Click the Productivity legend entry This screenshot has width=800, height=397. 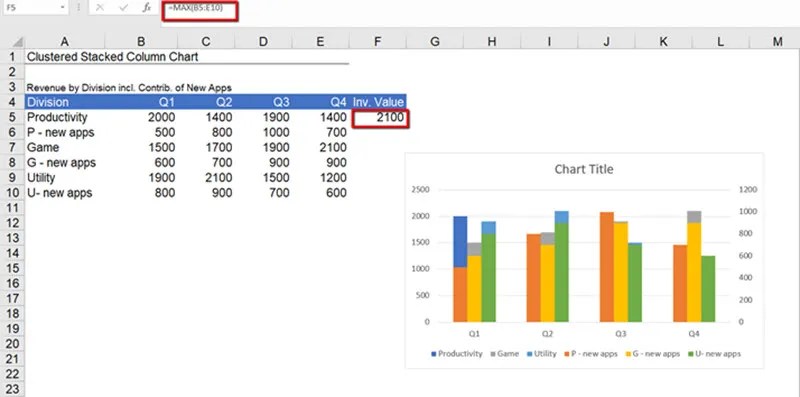click(457, 354)
